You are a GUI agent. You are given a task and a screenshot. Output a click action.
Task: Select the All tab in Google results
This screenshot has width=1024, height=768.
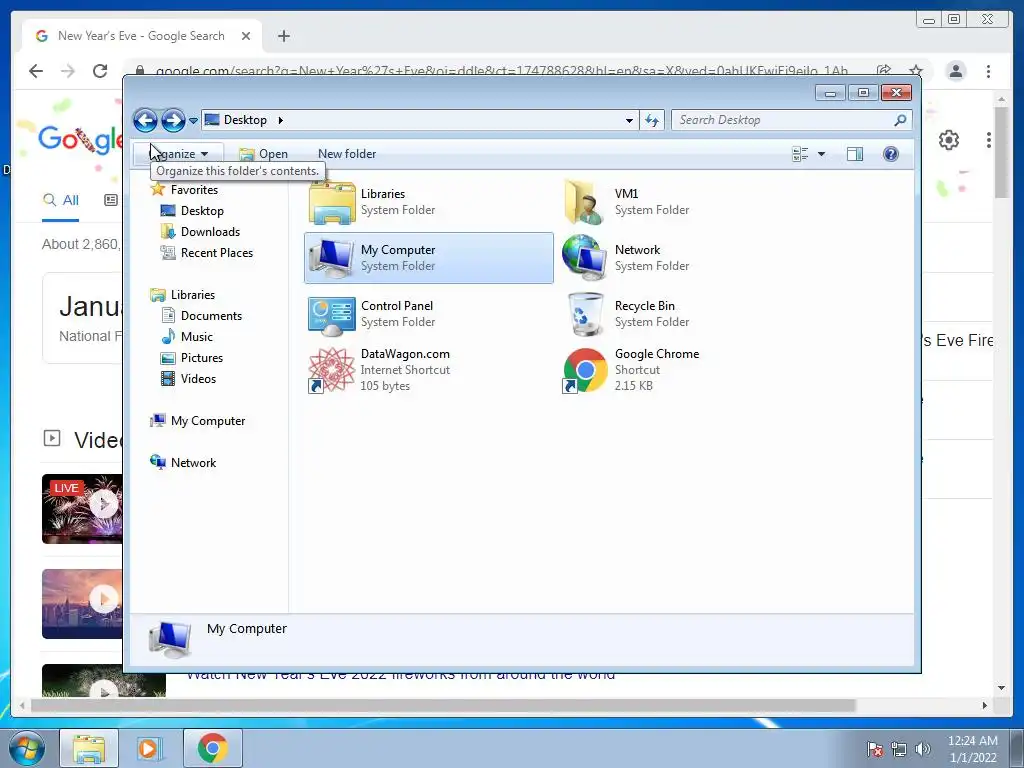61,200
